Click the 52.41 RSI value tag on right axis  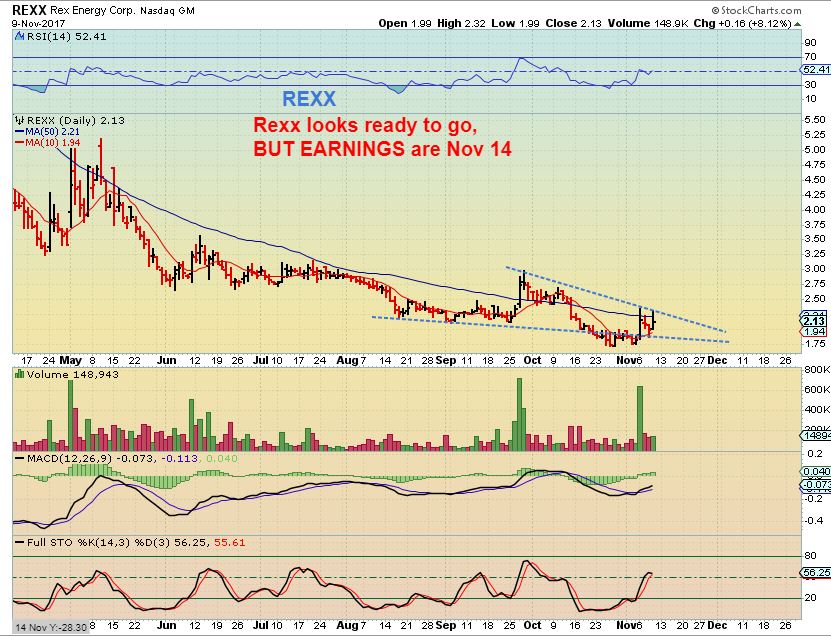tap(816, 69)
